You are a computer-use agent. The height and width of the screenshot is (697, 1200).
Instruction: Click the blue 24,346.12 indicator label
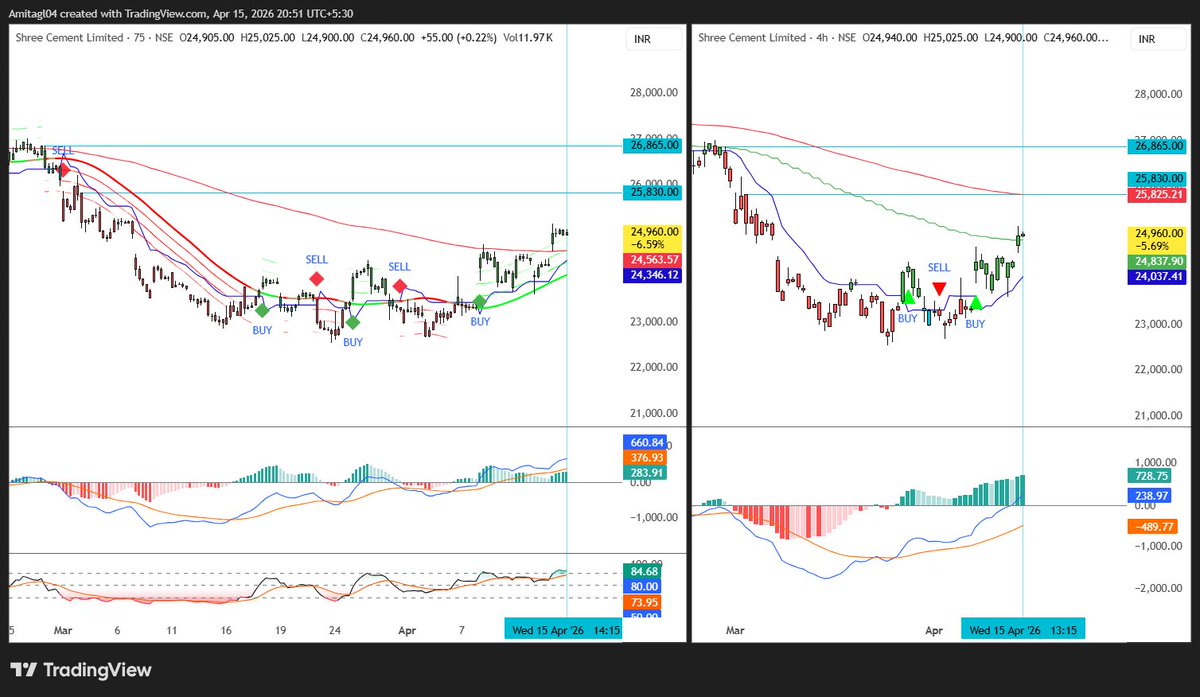[x=654, y=274]
